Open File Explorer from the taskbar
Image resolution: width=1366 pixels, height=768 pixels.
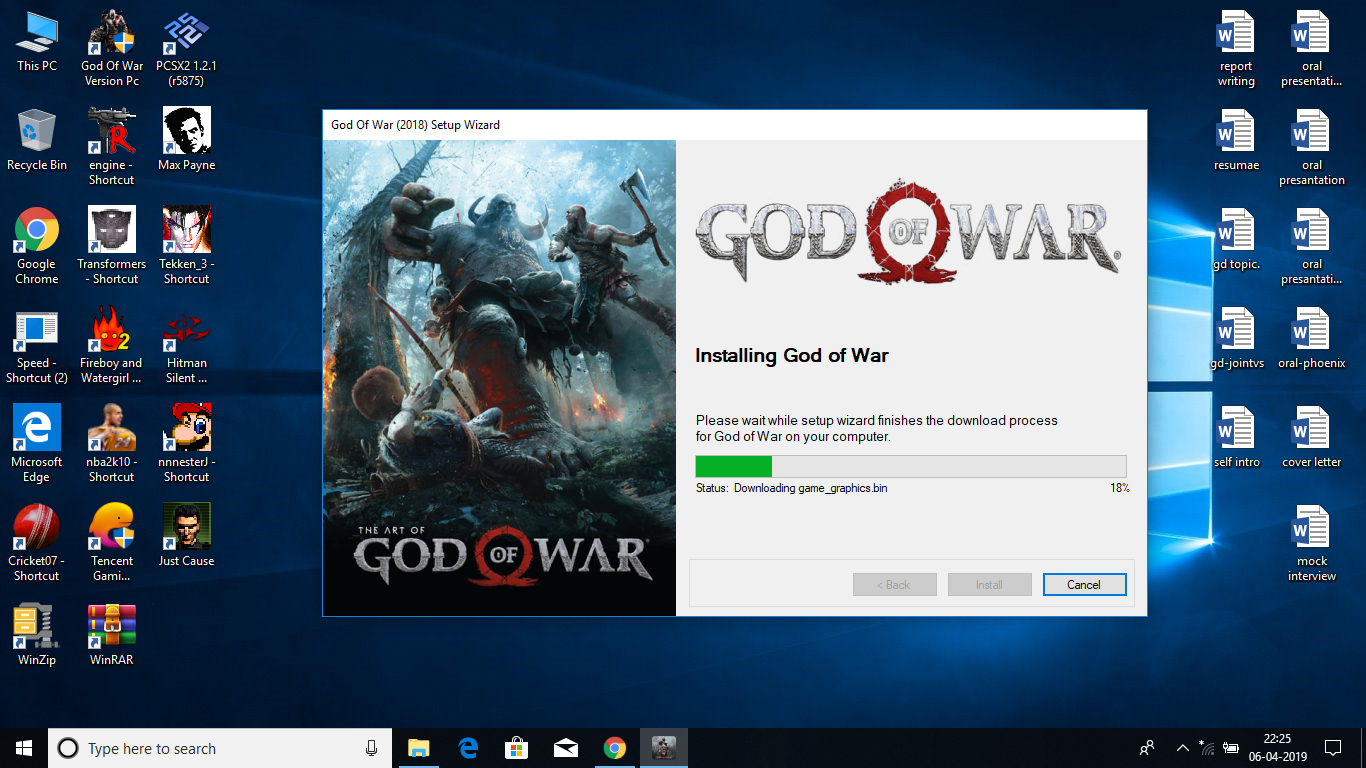tap(418, 748)
